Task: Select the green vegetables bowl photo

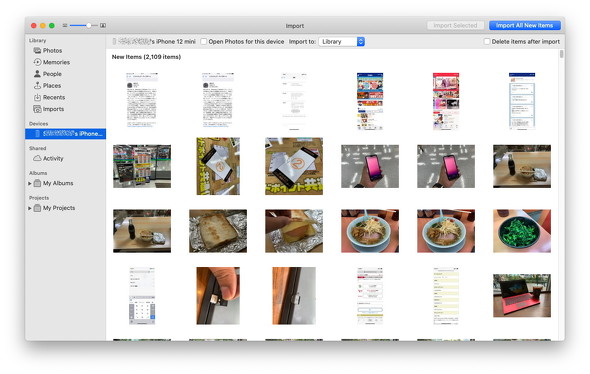Action: (x=522, y=231)
